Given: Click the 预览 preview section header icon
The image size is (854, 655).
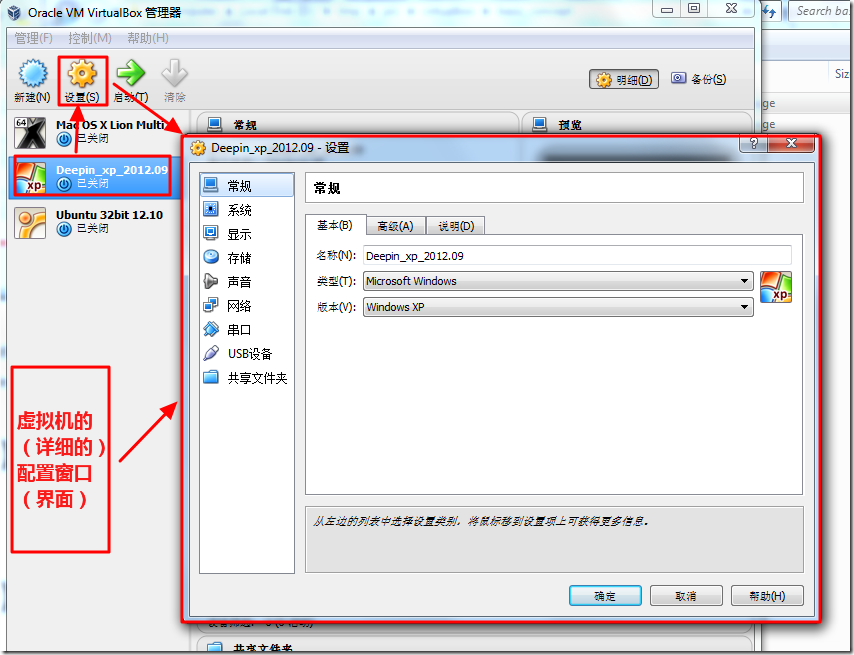Looking at the screenshot, I should click(x=539, y=124).
